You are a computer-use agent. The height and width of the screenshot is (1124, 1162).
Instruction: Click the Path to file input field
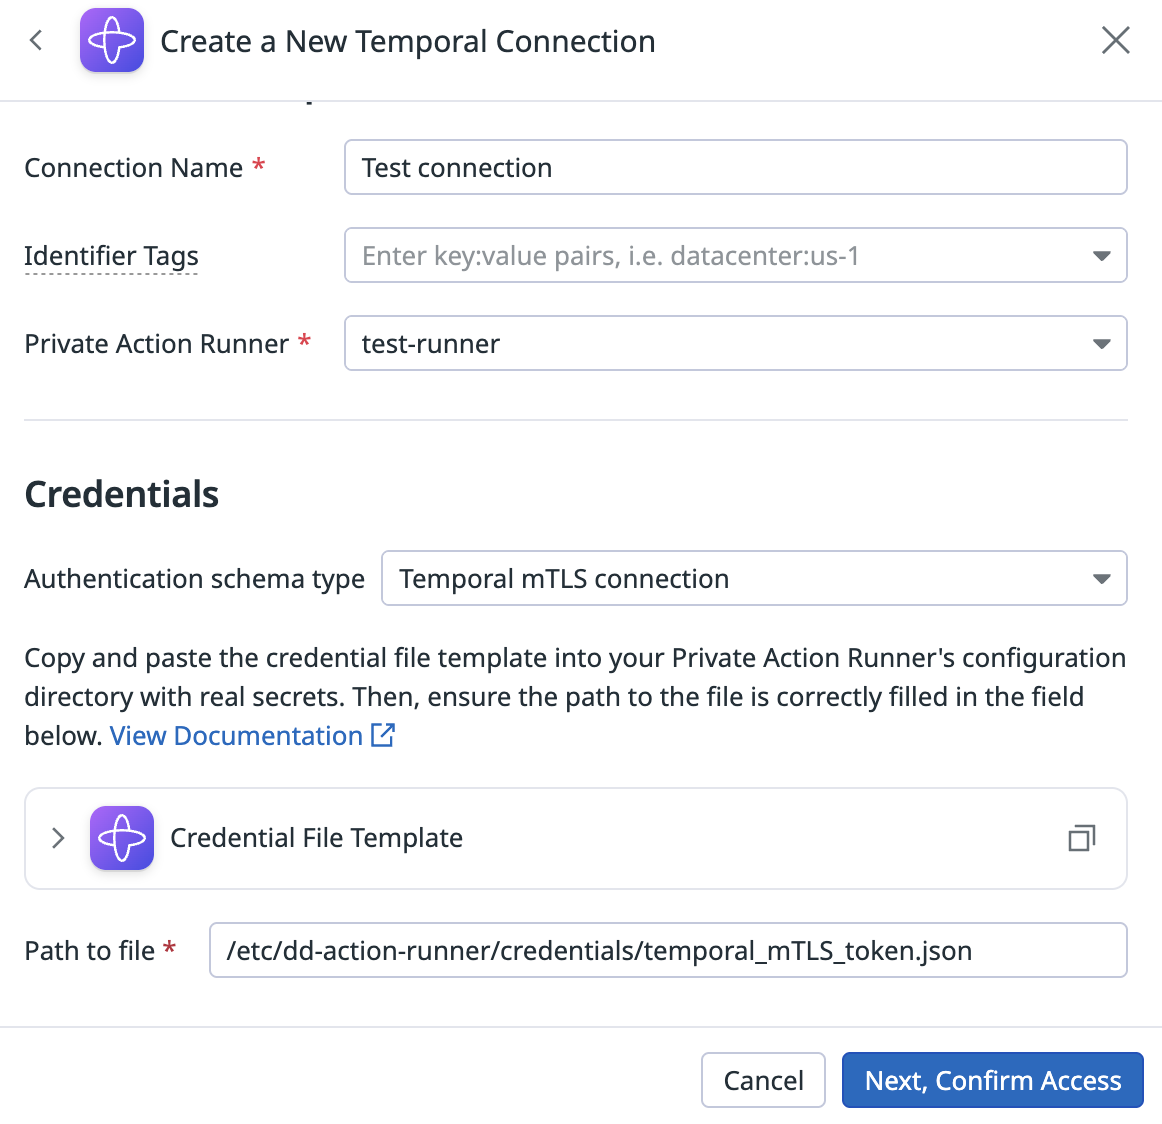pos(668,950)
